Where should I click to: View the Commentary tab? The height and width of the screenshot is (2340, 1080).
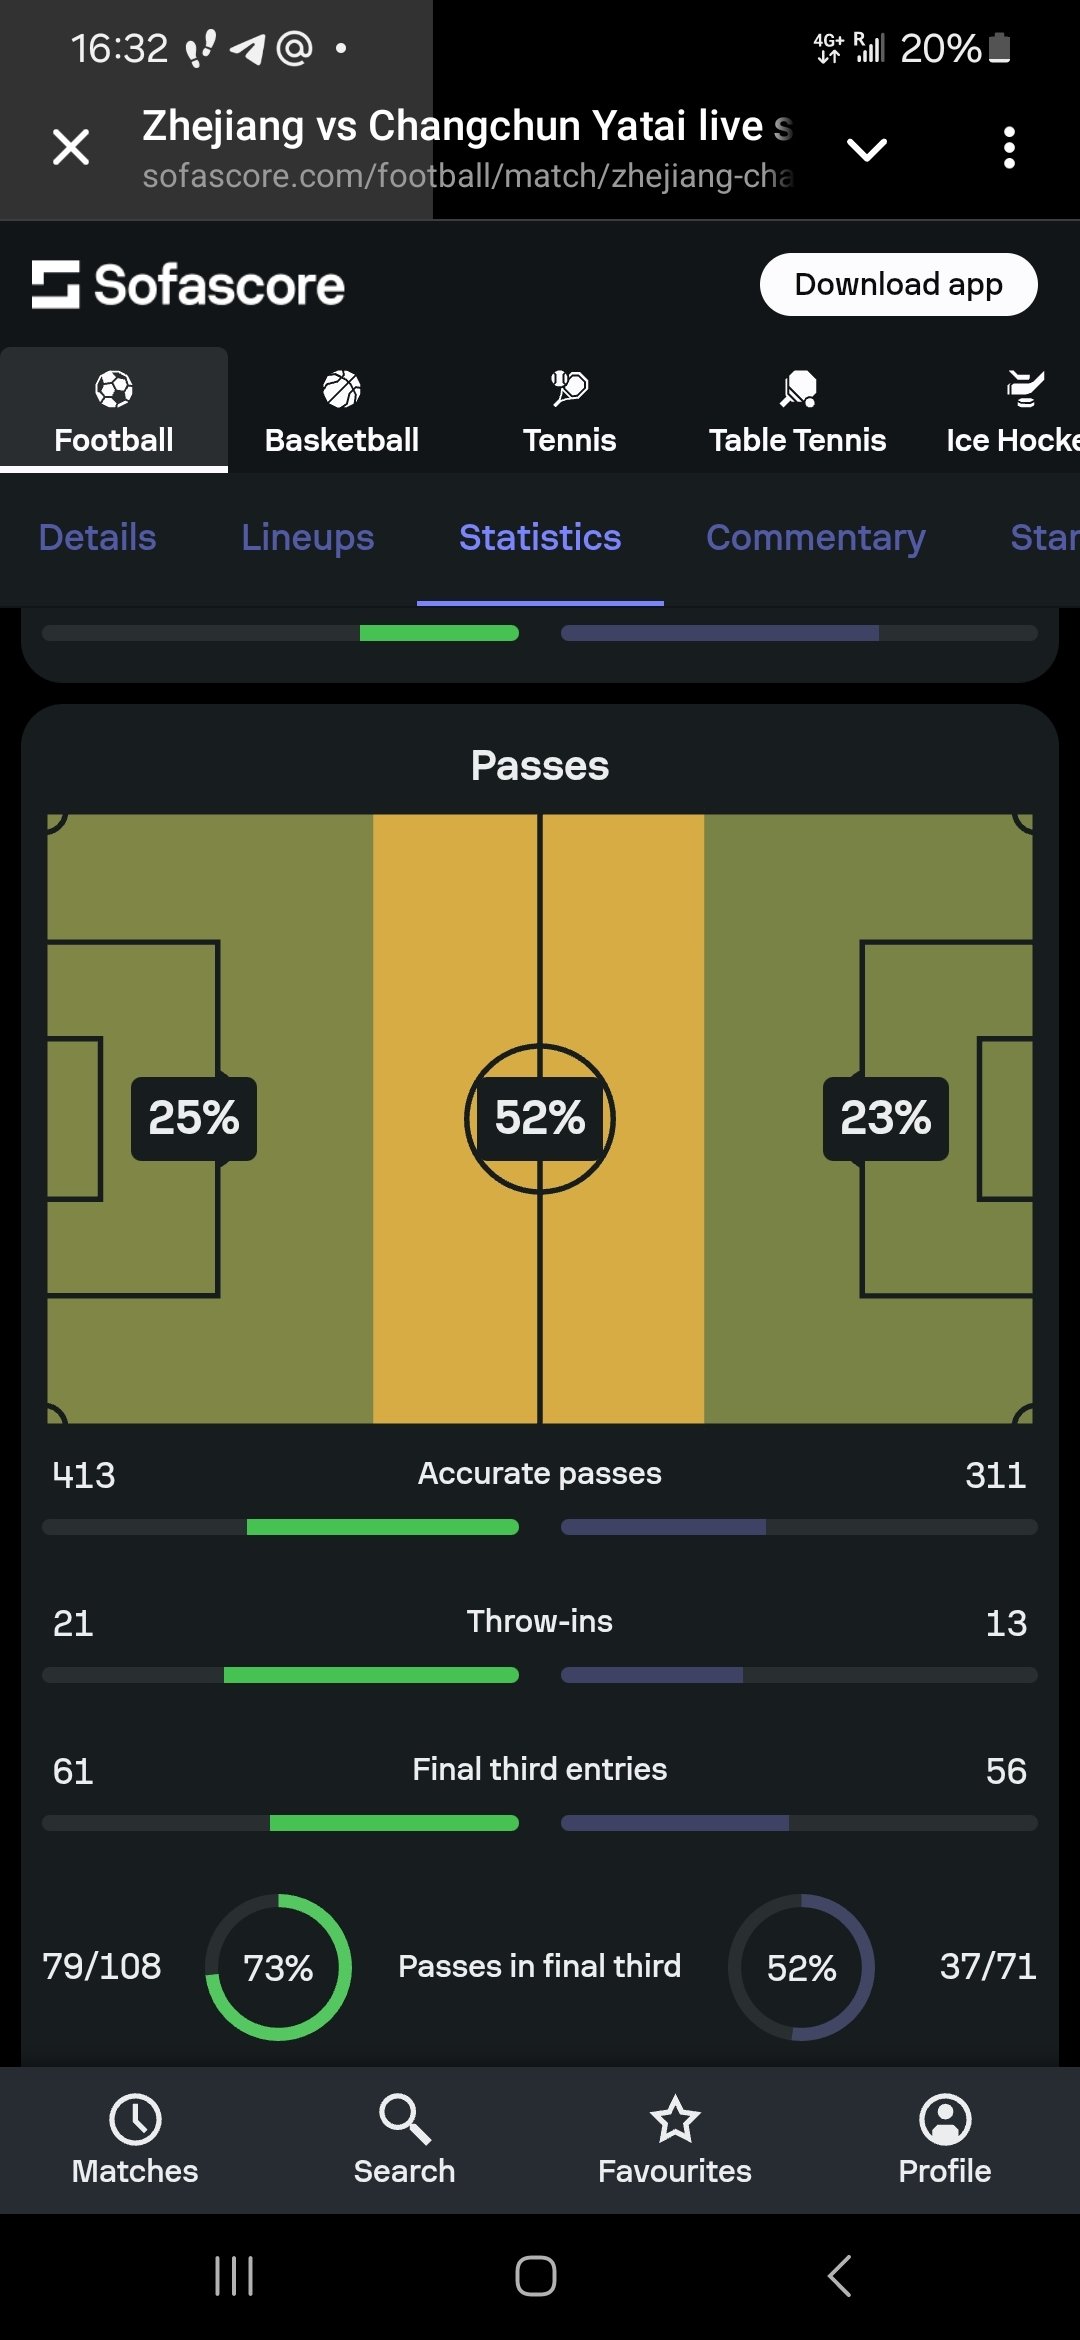(815, 538)
